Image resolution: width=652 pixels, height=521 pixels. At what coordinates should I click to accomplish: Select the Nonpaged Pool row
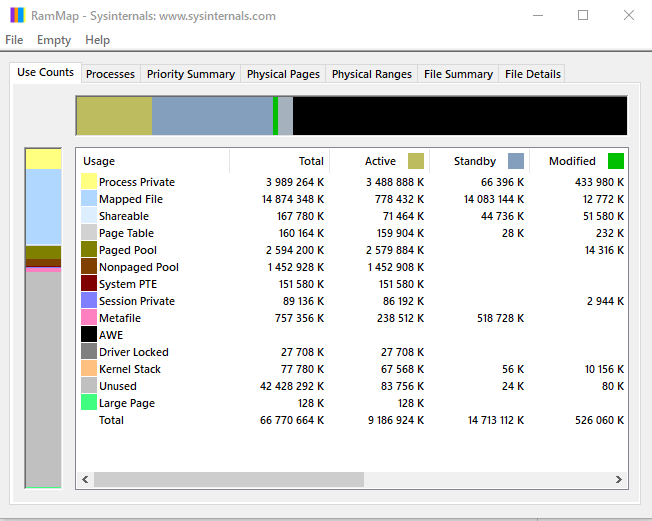click(x=139, y=267)
